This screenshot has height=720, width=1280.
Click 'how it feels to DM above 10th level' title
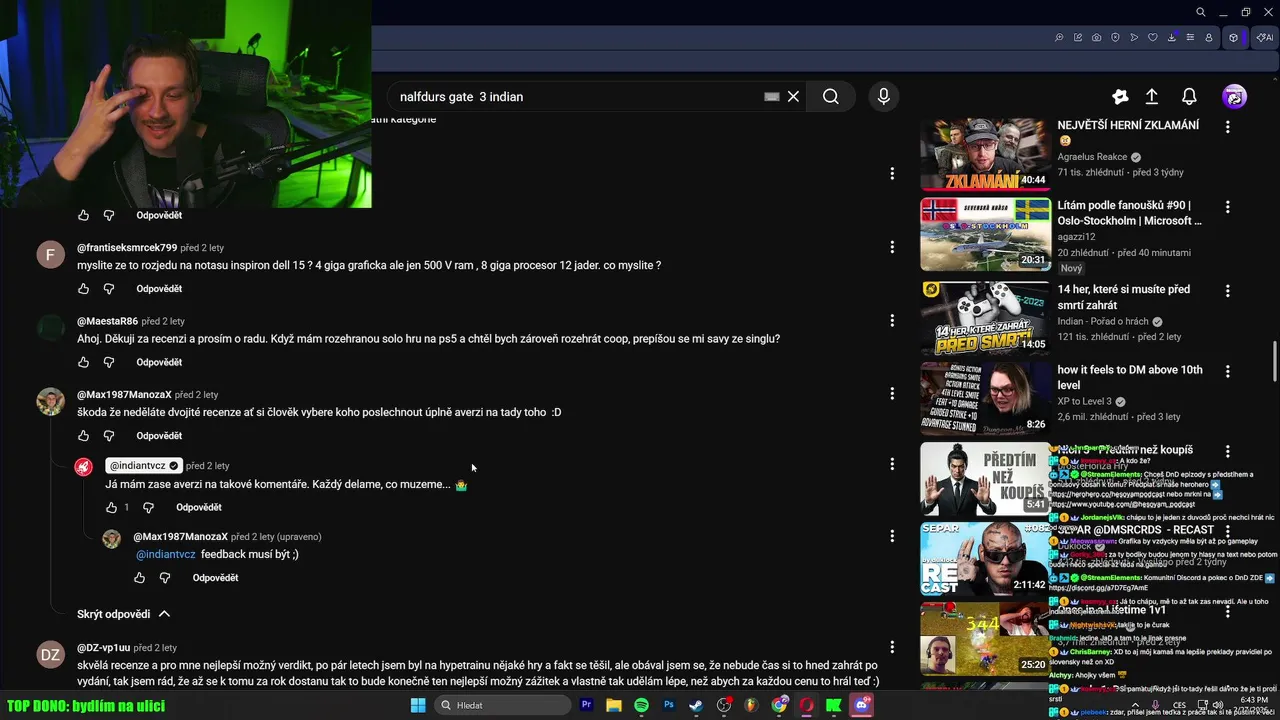1130,377
